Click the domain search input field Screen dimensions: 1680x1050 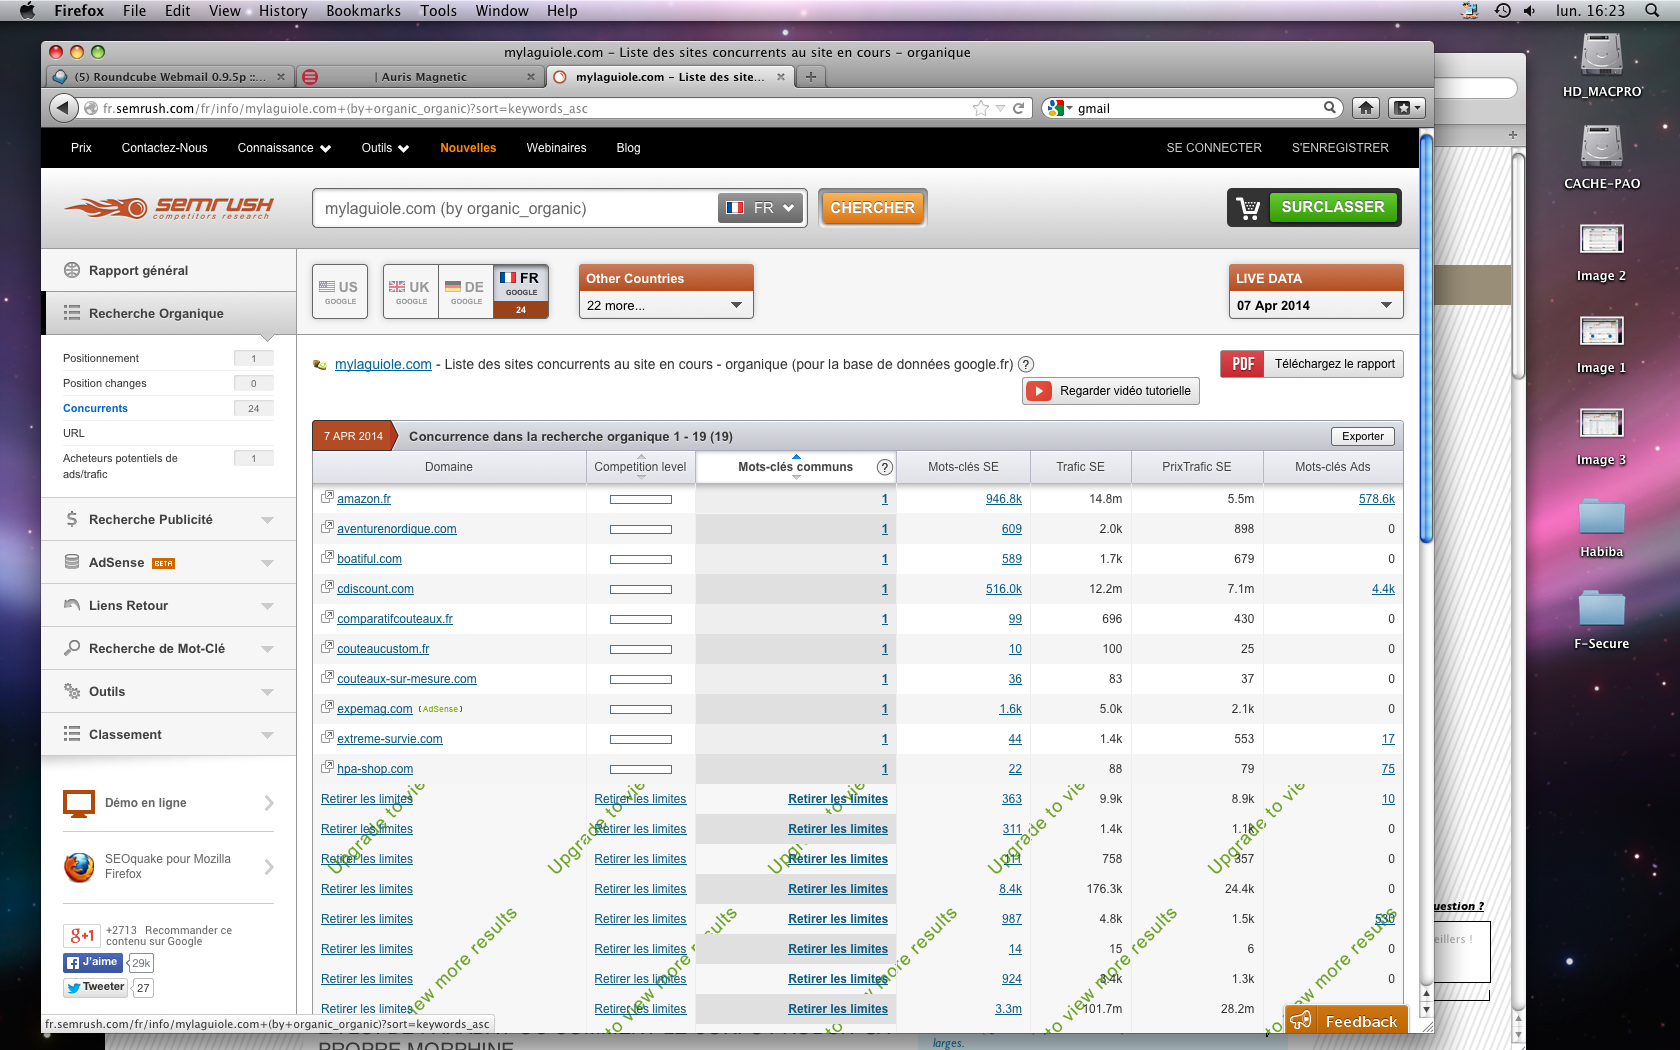pyautogui.click(x=515, y=208)
